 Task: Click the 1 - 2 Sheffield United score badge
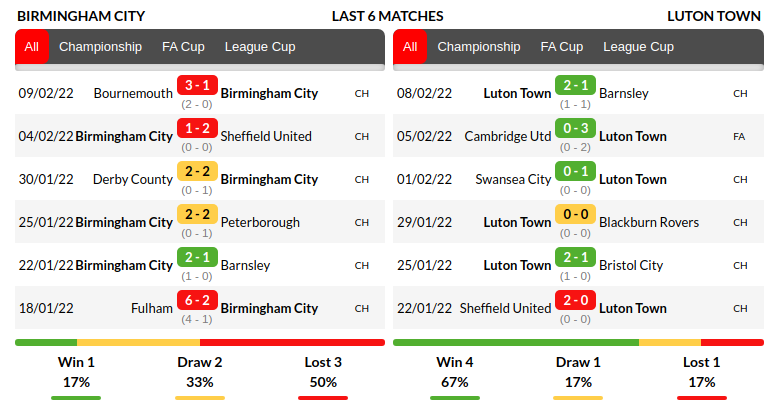[x=196, y=129]
